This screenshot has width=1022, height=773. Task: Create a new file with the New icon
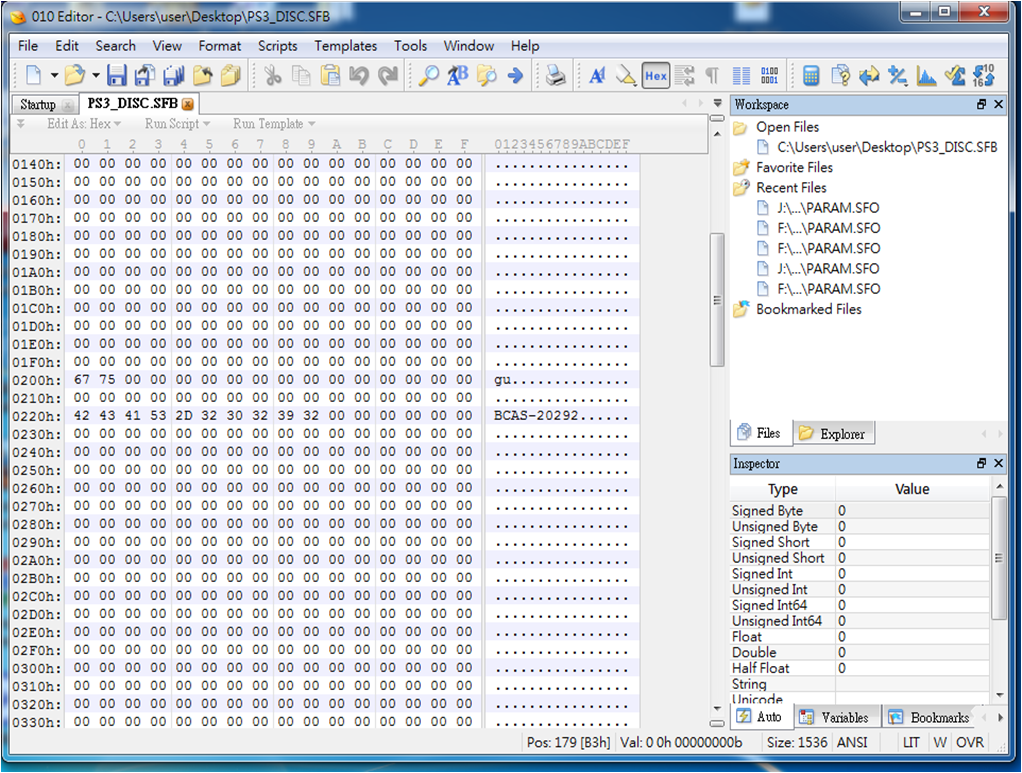[33, 76]
